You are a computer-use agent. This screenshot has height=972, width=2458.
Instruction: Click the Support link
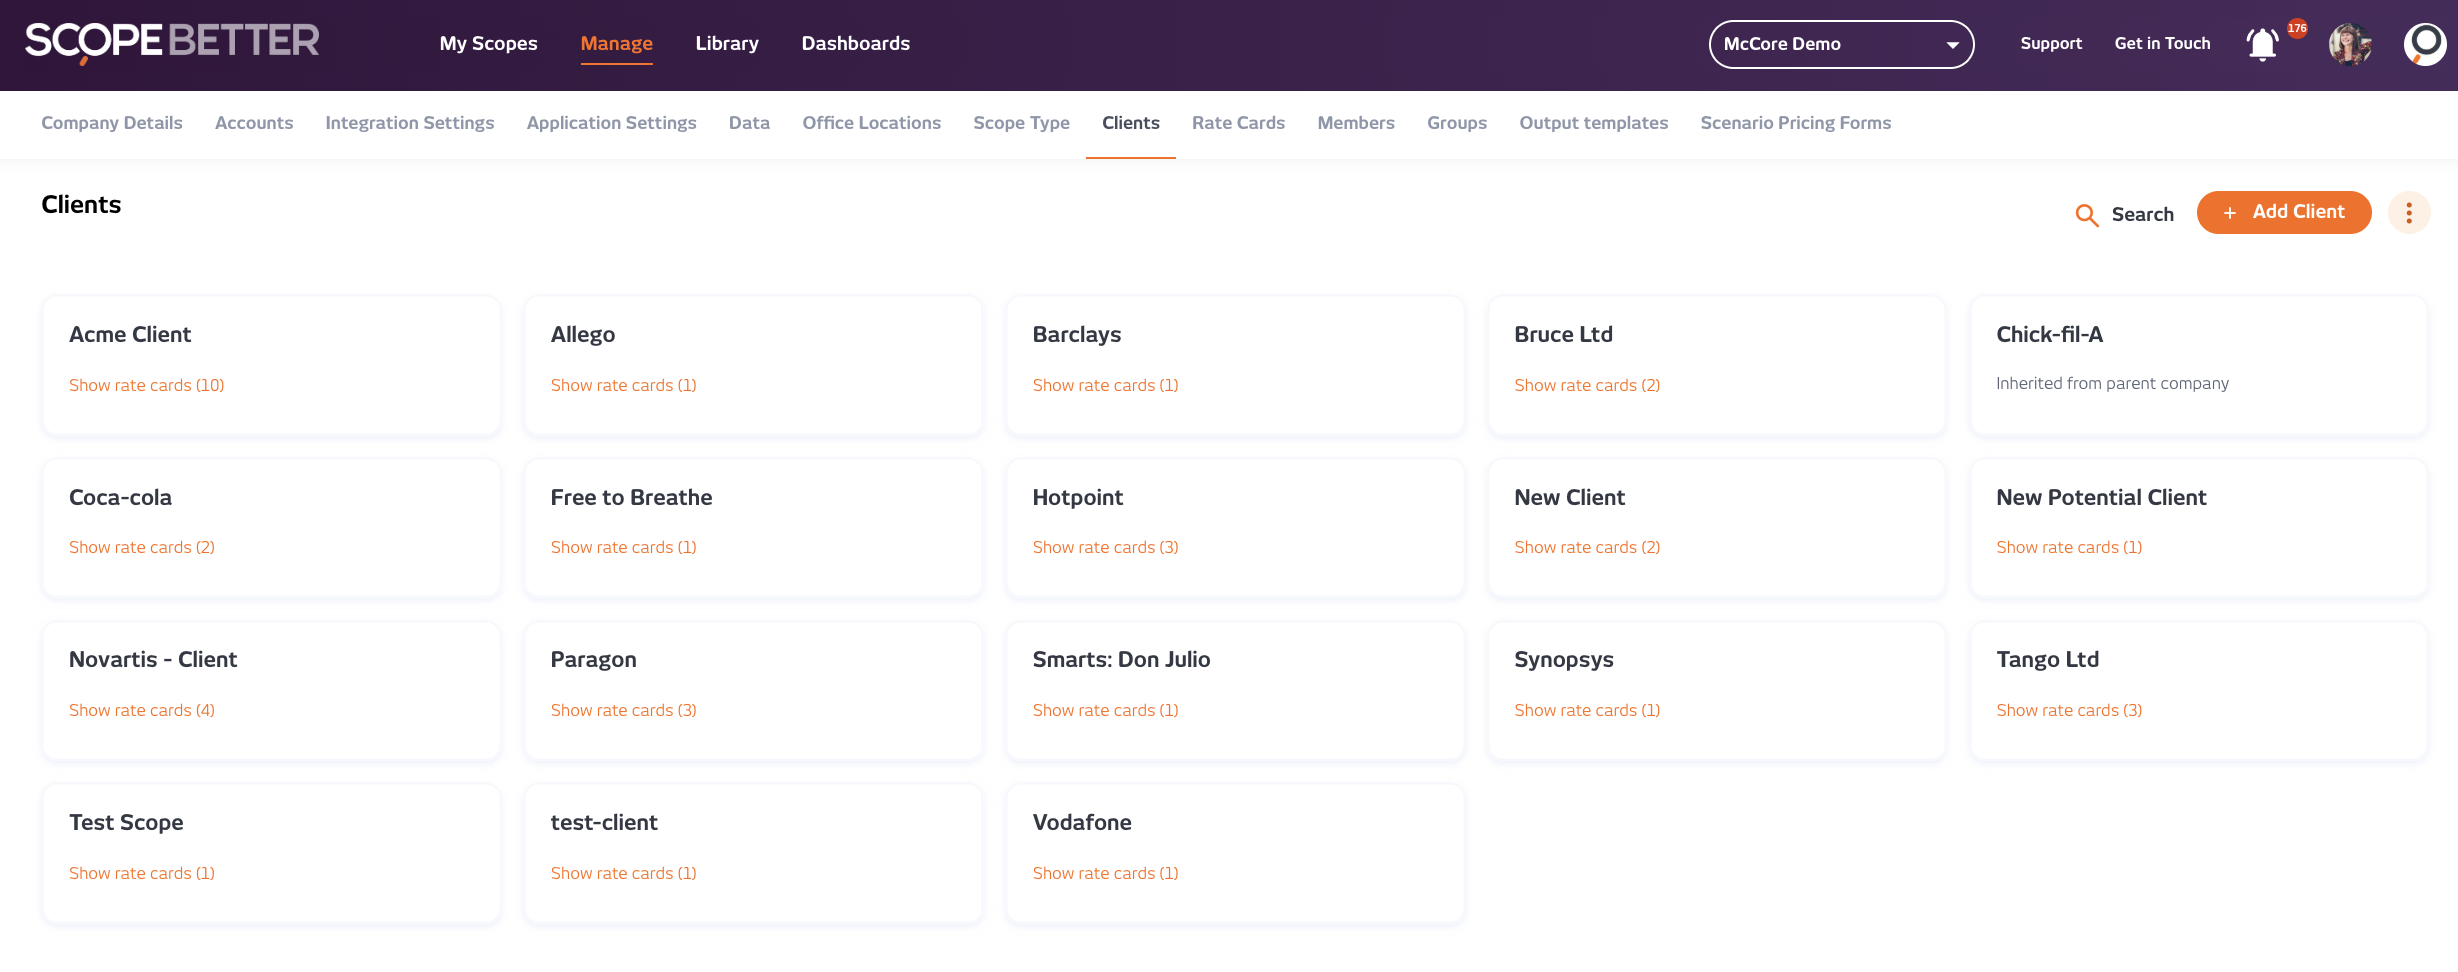(2050, 44)
